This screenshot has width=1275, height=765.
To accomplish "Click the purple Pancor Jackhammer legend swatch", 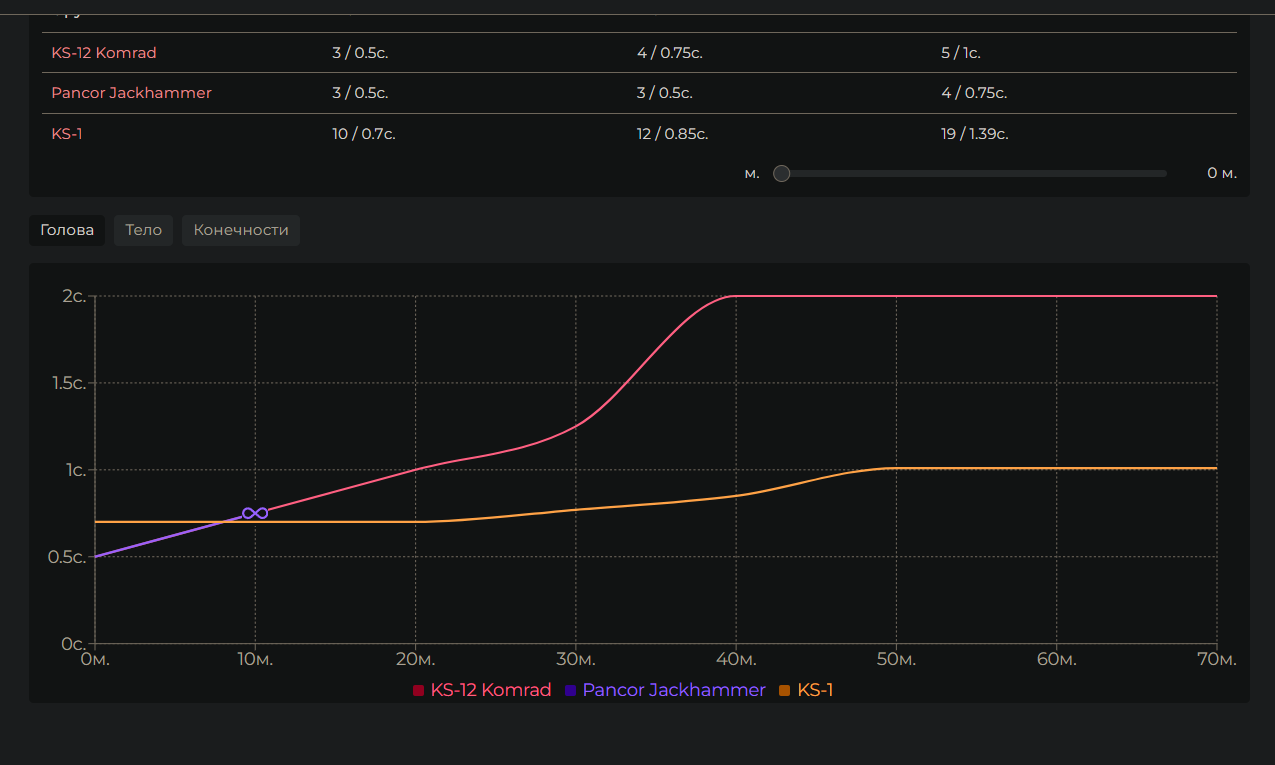I will click(x=571, y=690).
